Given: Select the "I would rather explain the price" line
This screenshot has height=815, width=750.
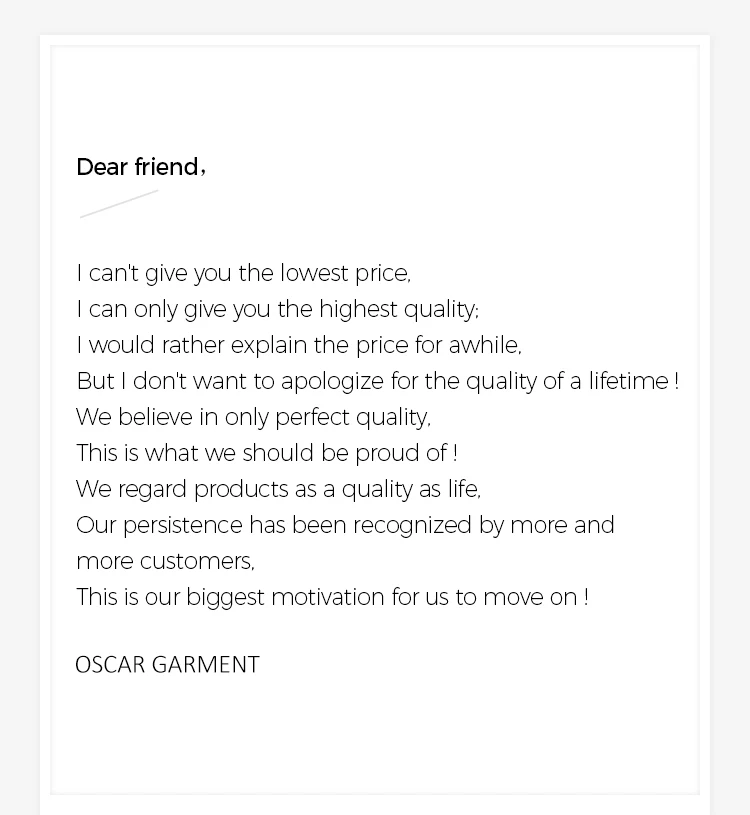Looking at the screenshot, I should point(298,345).
